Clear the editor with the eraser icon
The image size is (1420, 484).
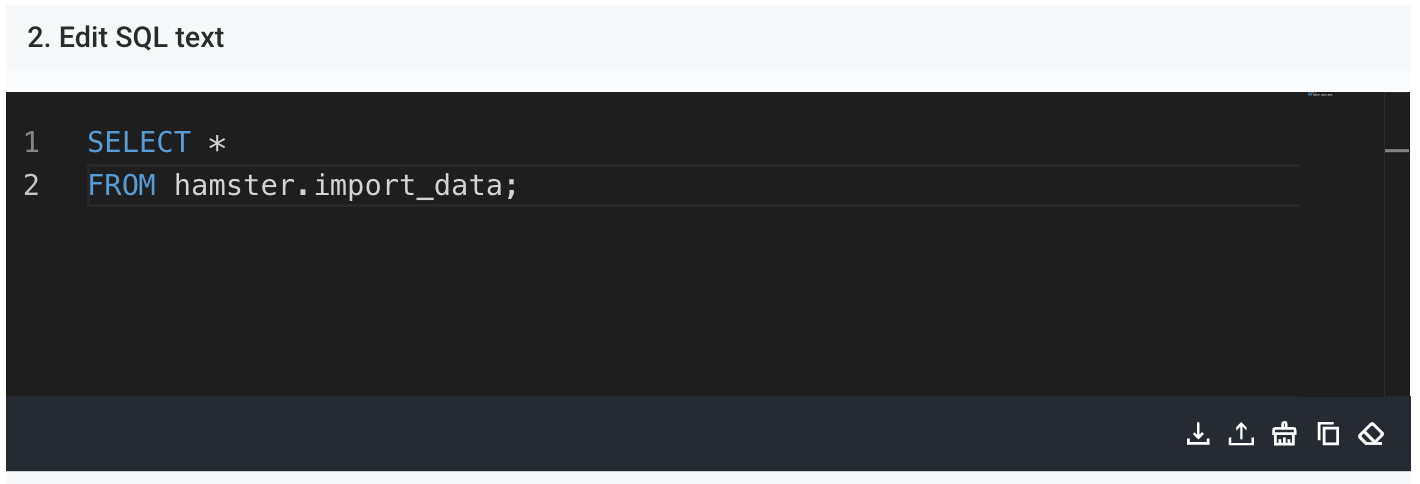click(x=1371, y=434)
